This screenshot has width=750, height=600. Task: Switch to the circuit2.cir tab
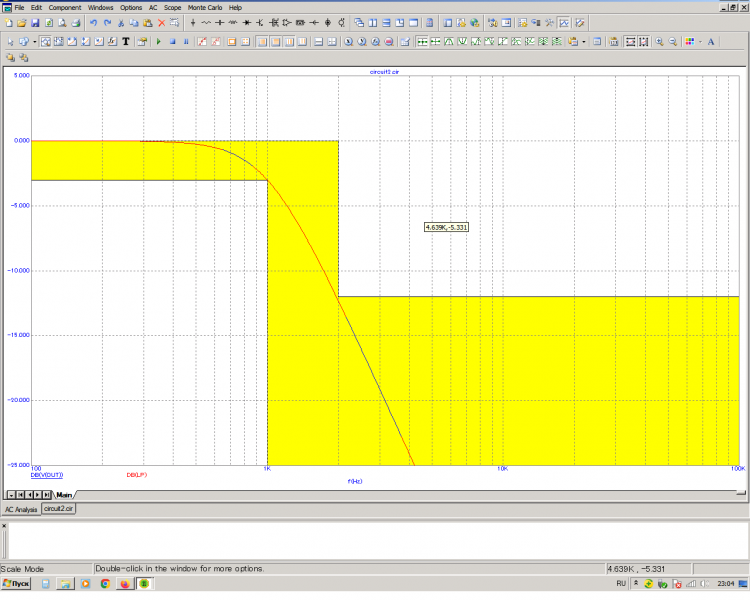click(58, 508)
